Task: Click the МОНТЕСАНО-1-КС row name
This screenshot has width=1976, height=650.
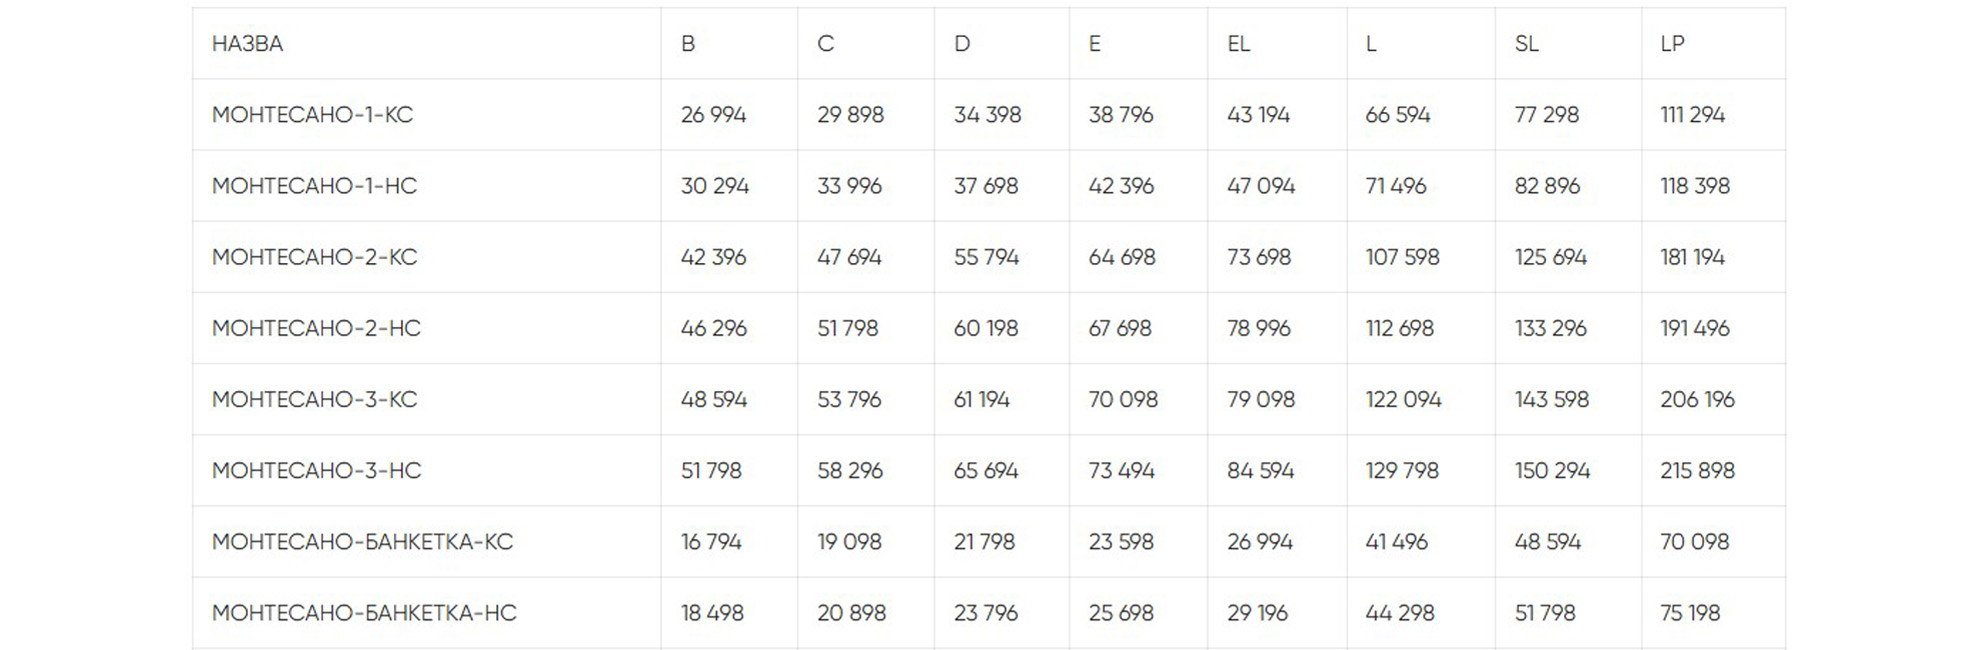Action: coord(312,115)
